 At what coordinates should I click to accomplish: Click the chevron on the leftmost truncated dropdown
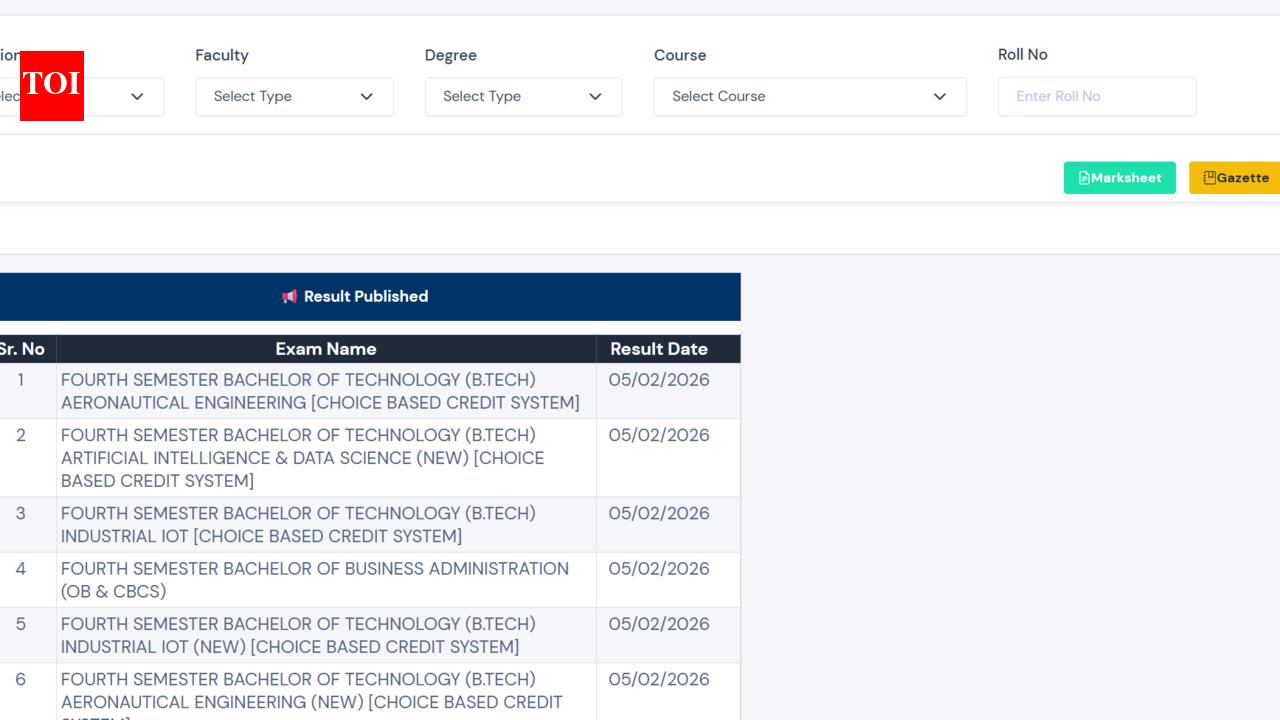137,97
